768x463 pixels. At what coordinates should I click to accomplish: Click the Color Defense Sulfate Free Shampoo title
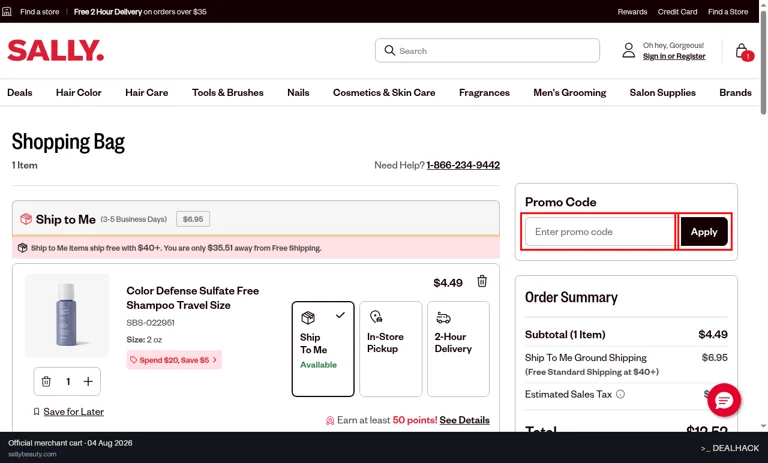192,298
